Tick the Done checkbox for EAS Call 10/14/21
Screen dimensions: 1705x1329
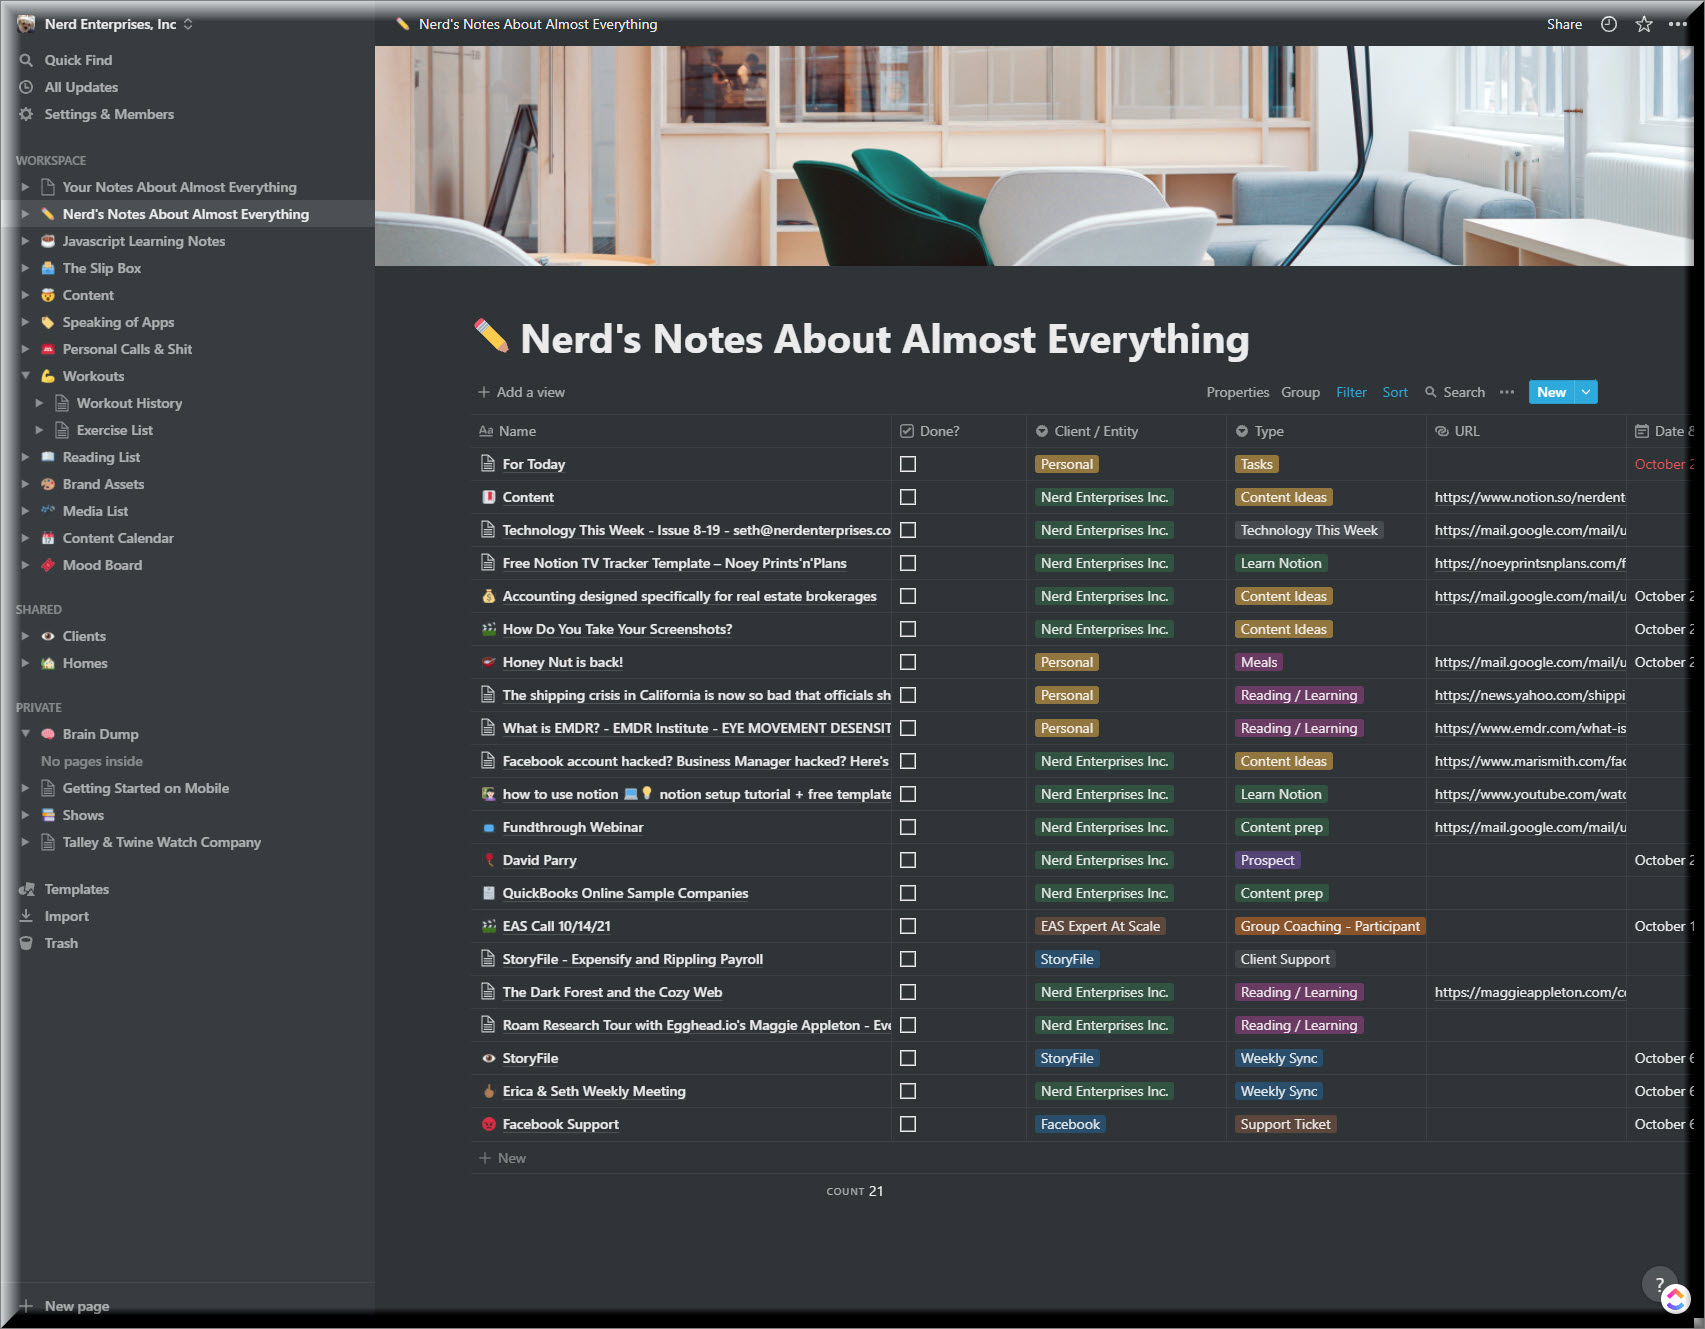click(908, 926)
